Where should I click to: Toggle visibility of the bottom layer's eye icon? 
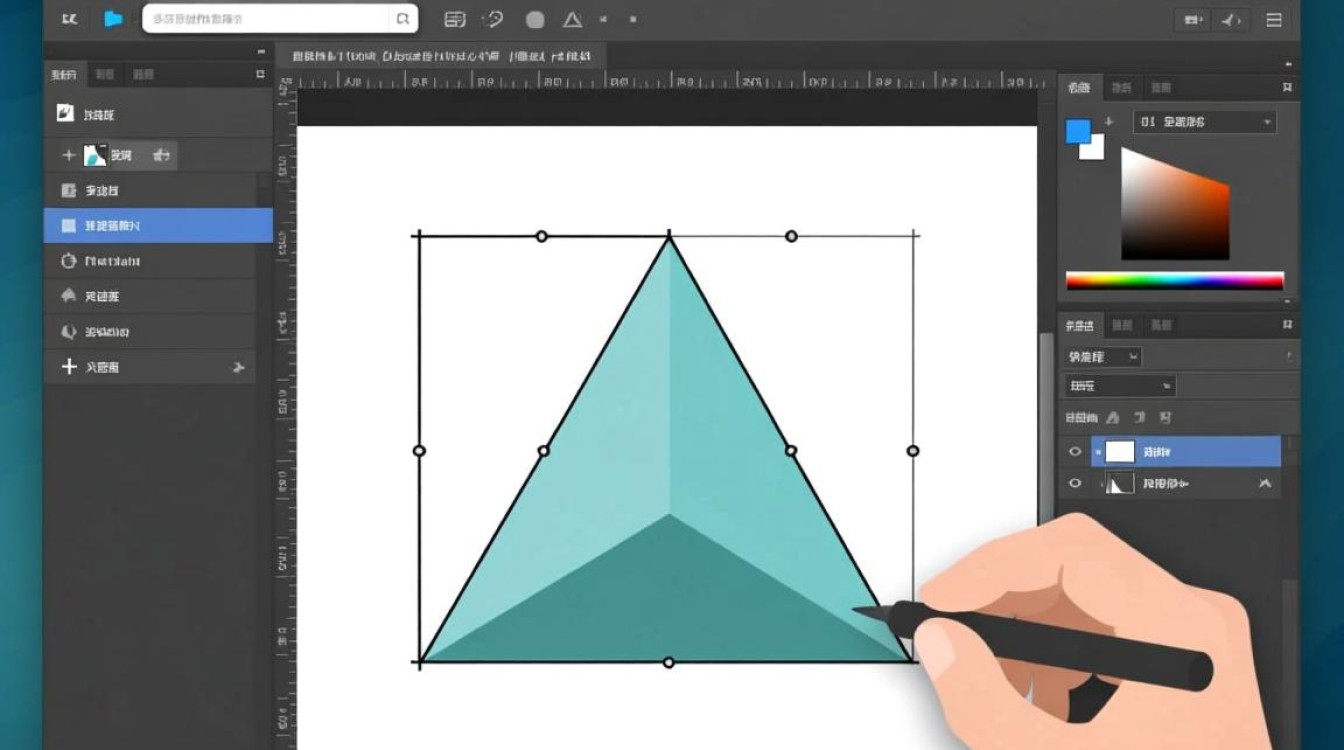(x=1075, y=484)
